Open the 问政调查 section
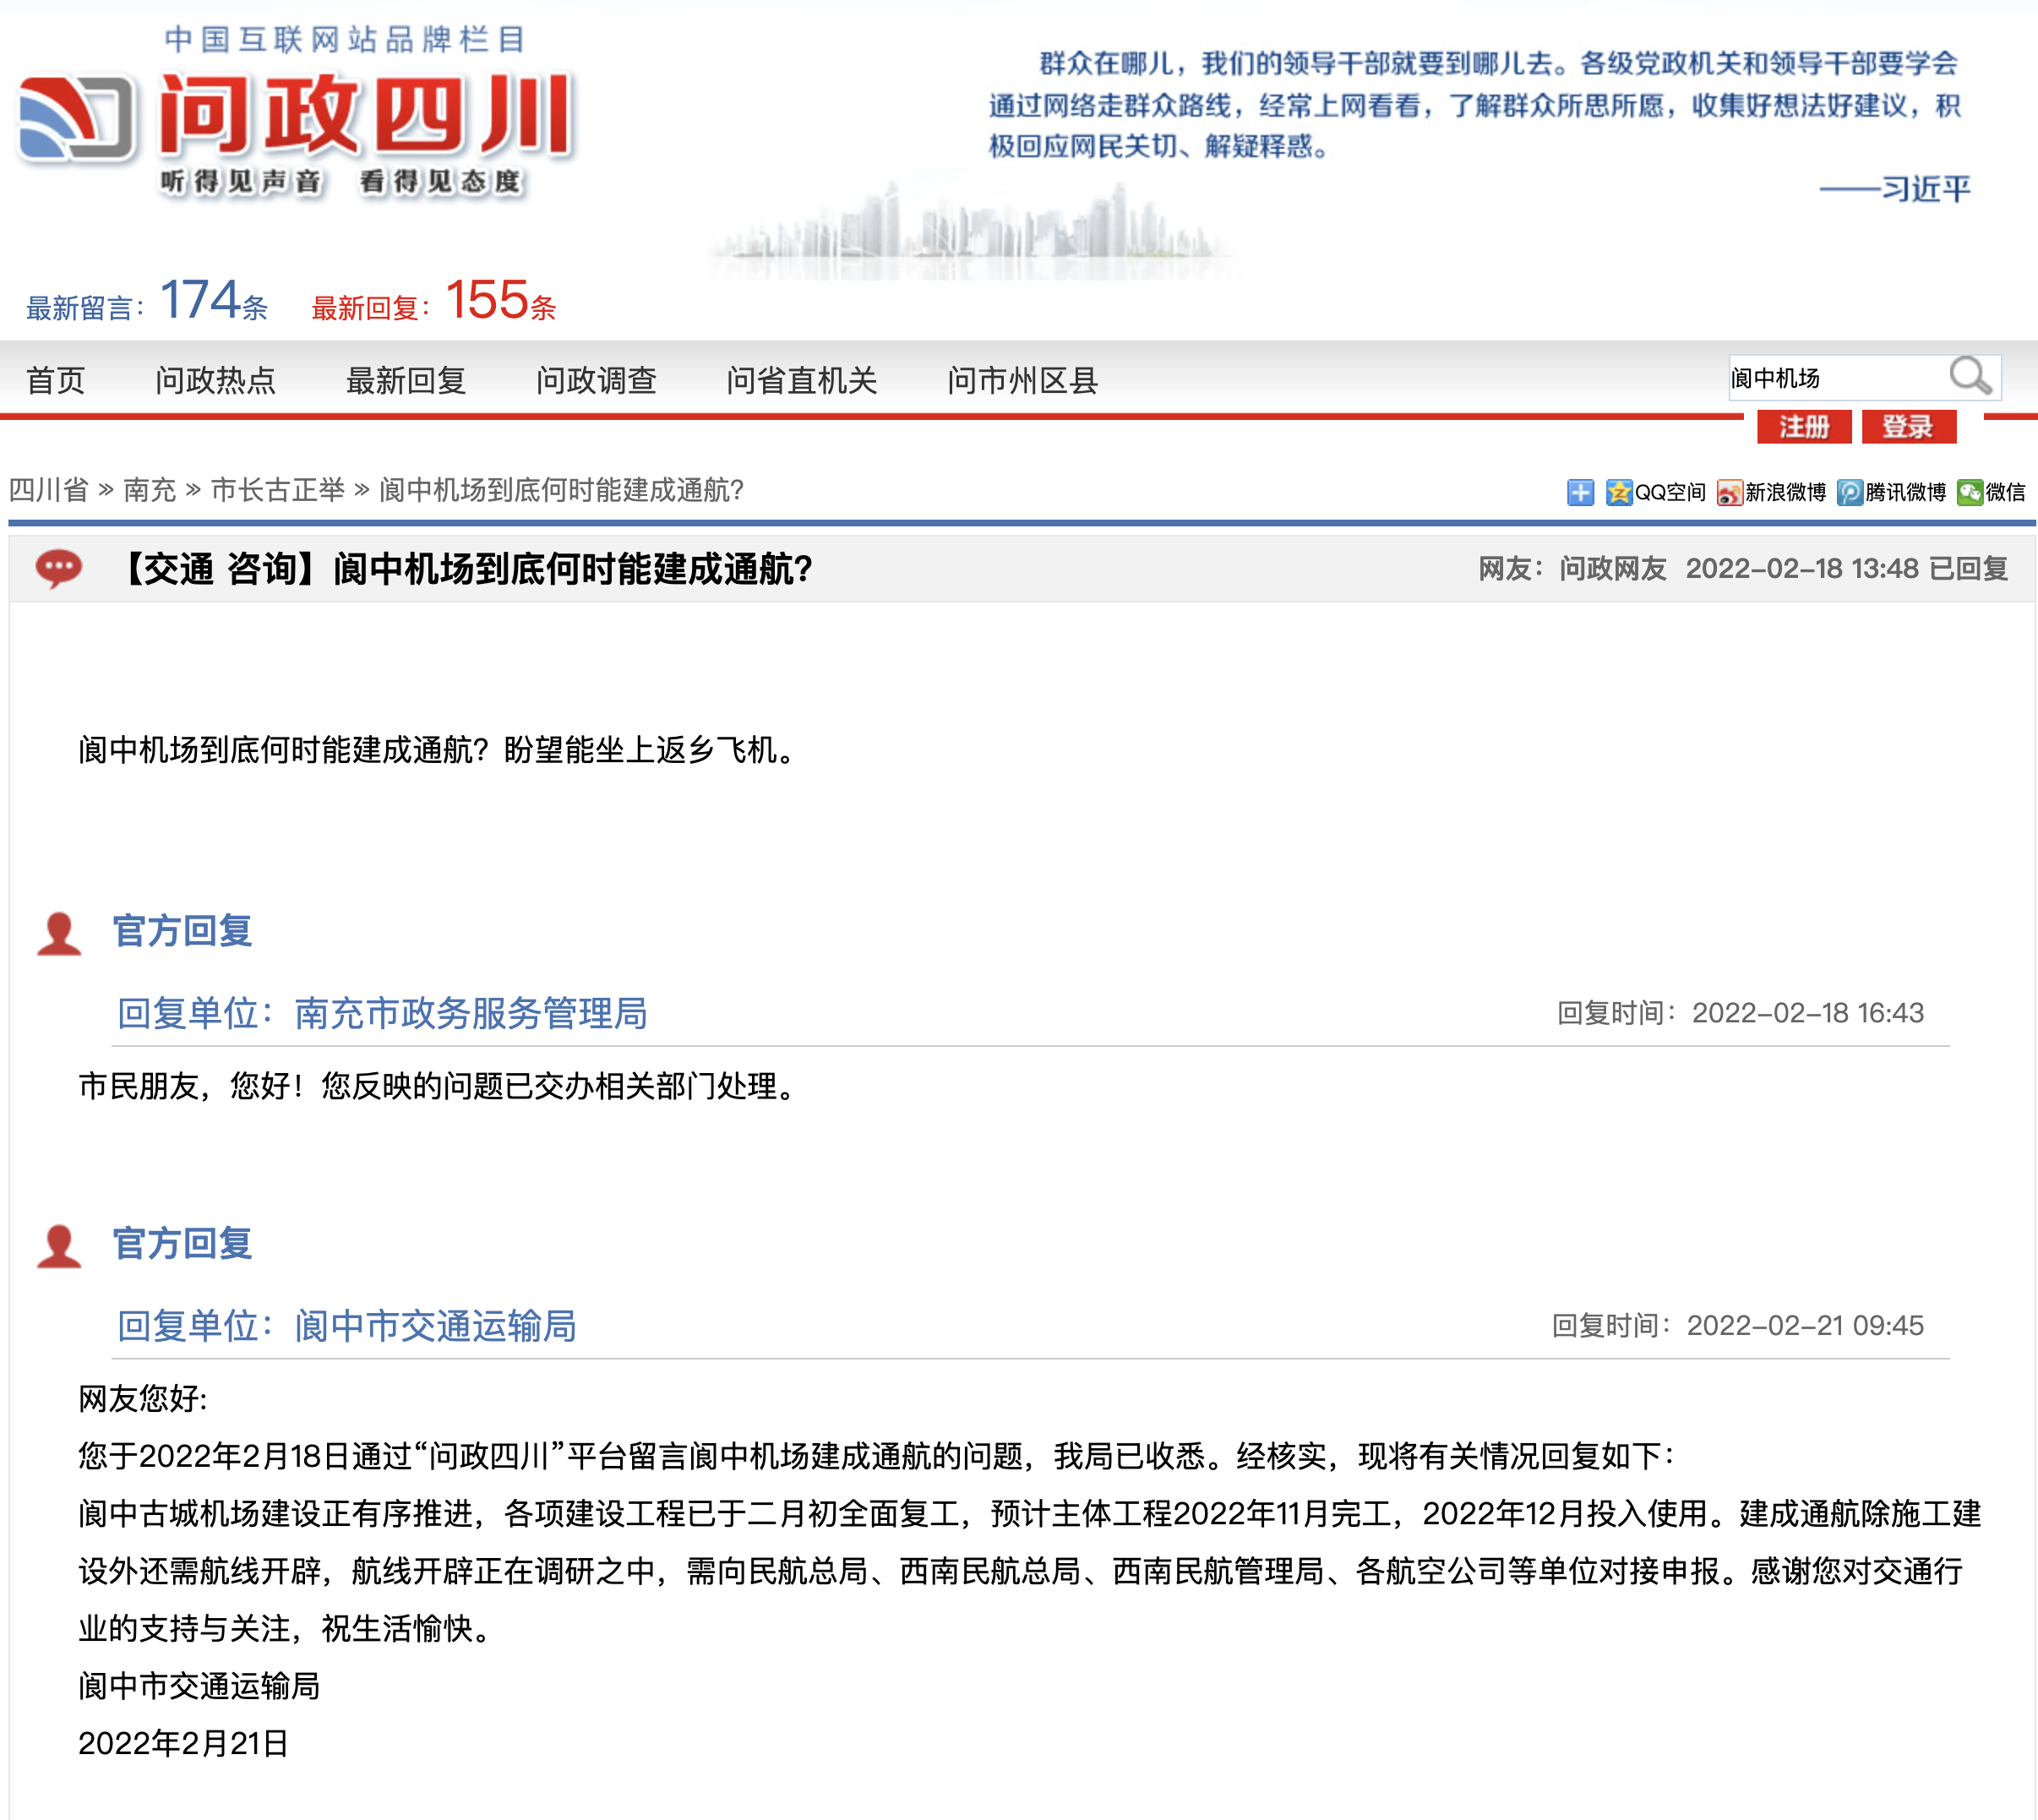 [597, 380]
